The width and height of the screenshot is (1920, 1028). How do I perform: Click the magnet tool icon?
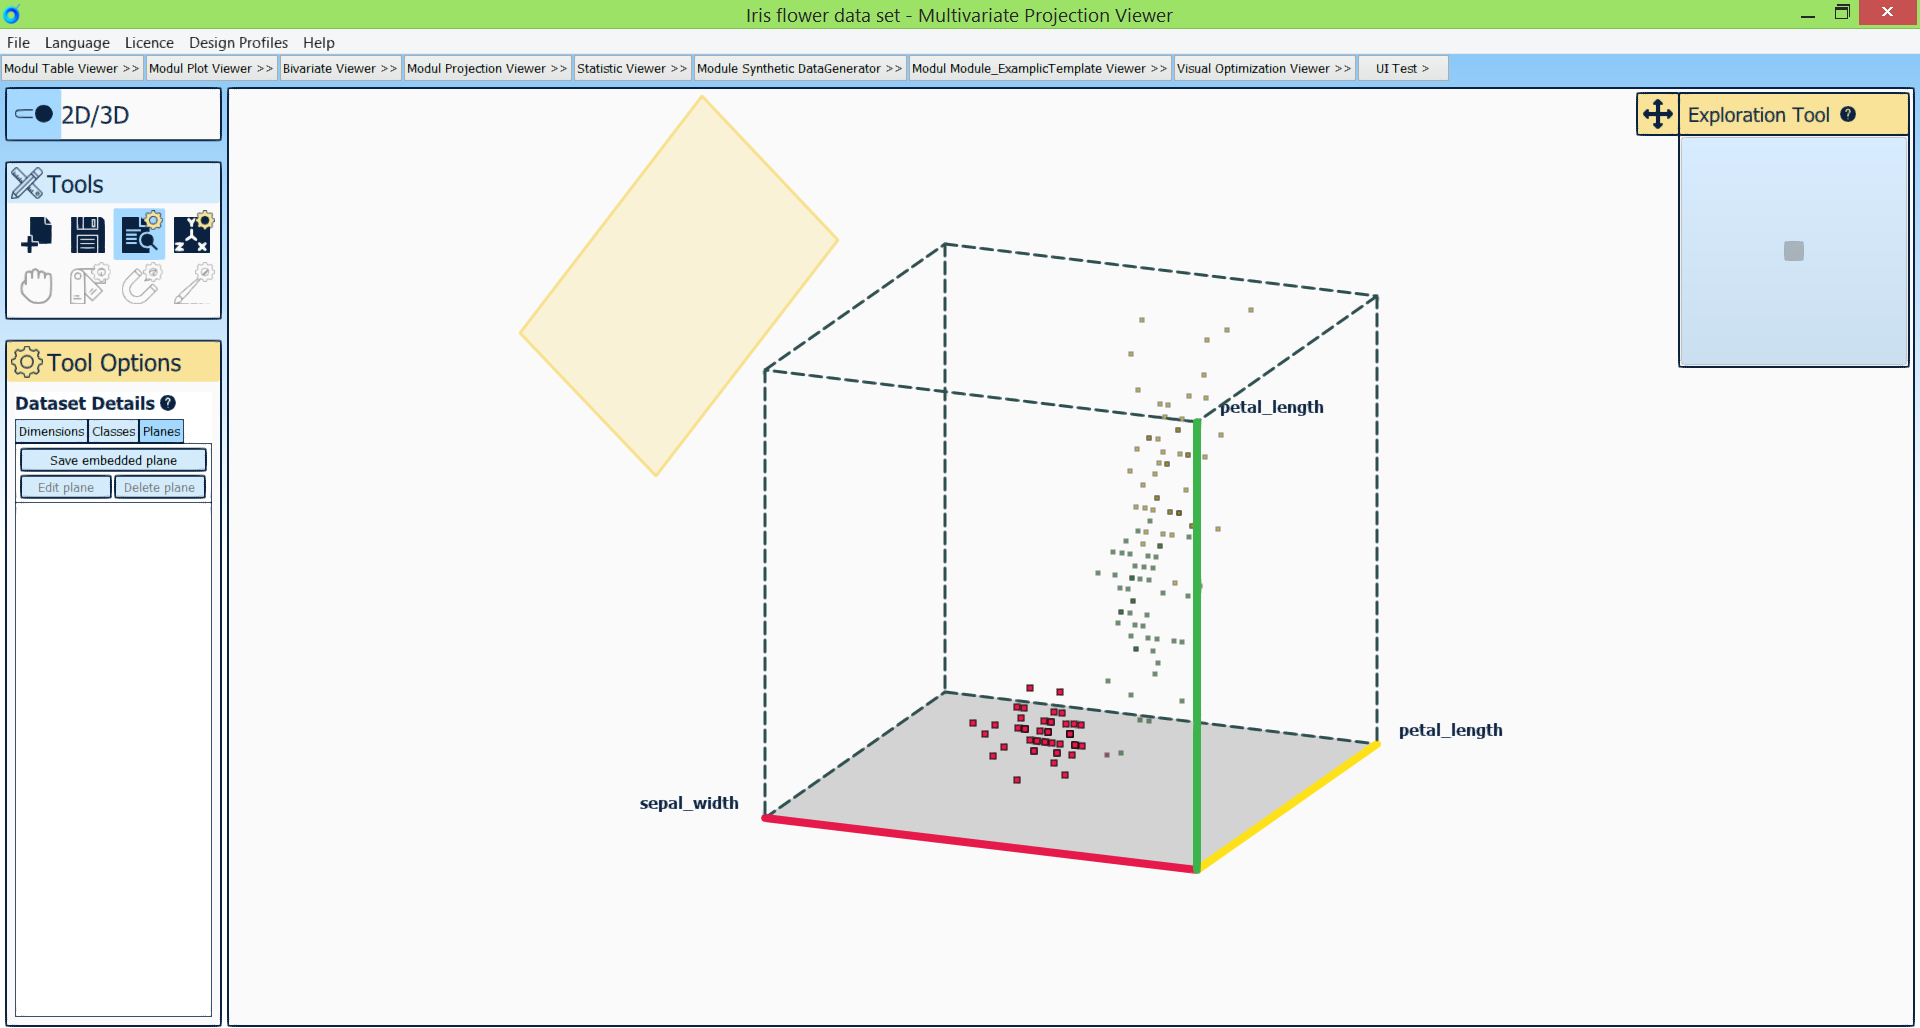pos(141,286)
